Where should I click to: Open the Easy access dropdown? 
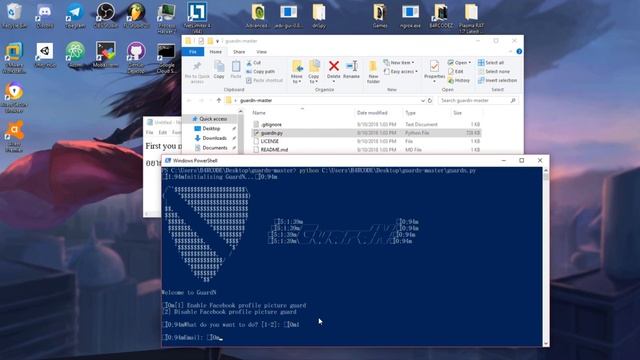pos(401,71)
